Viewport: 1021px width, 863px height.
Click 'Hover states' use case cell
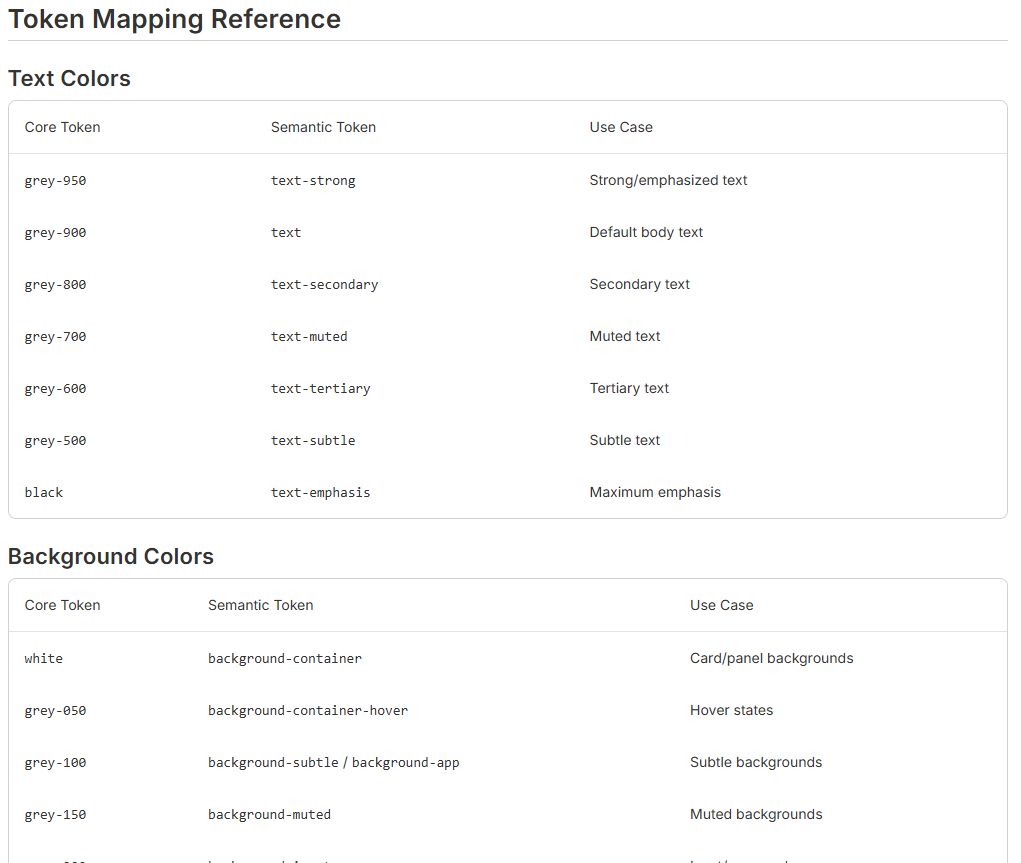coord(731,711)
